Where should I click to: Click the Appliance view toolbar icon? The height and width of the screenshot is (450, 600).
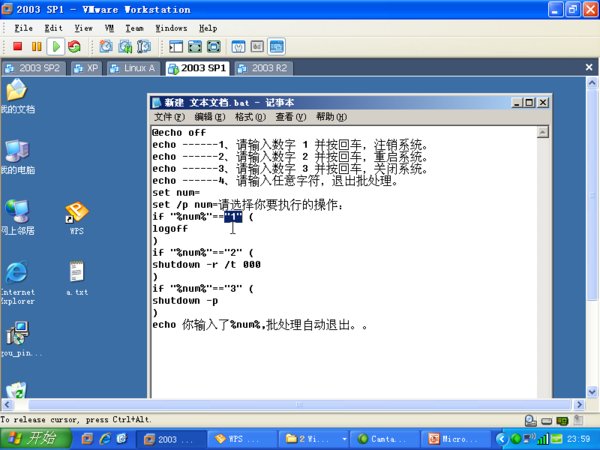click(x=258, y=47)
